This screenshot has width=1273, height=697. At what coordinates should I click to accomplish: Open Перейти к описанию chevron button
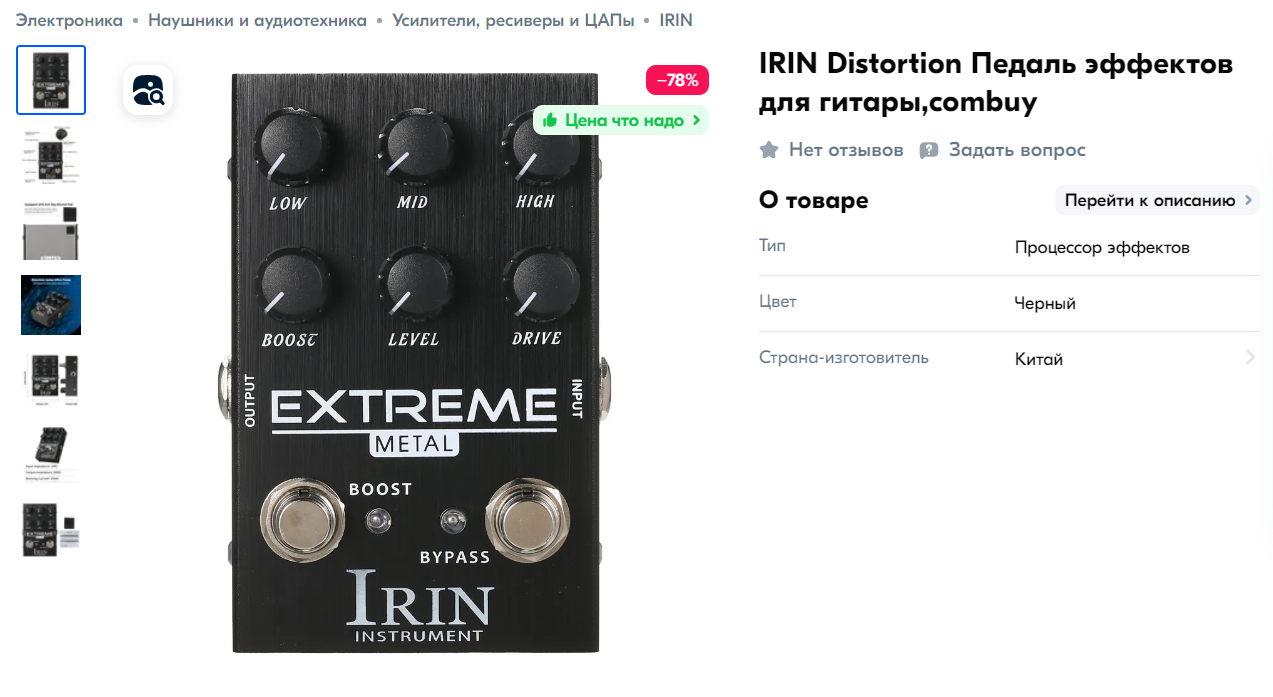[1157, 200]
